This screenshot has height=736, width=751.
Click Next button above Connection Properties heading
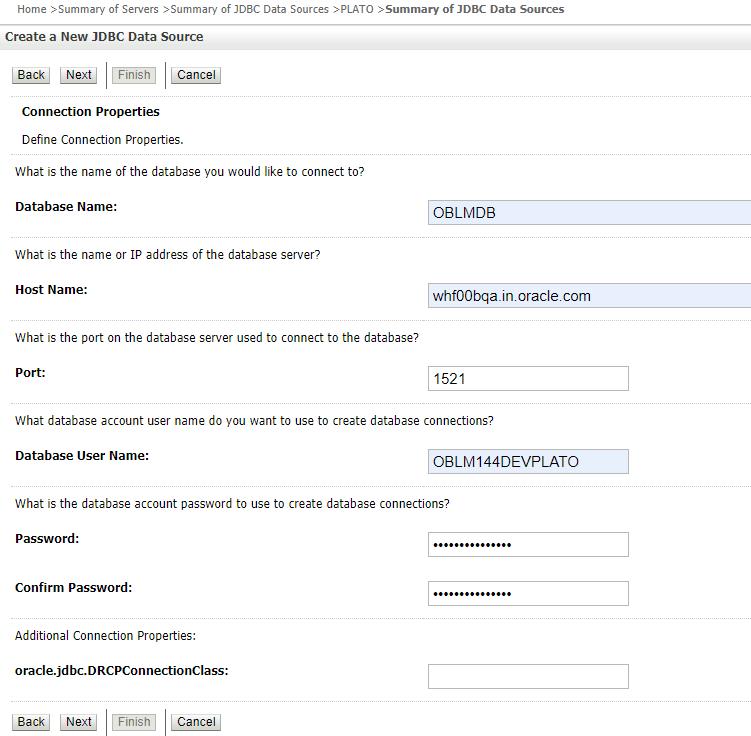79,75
